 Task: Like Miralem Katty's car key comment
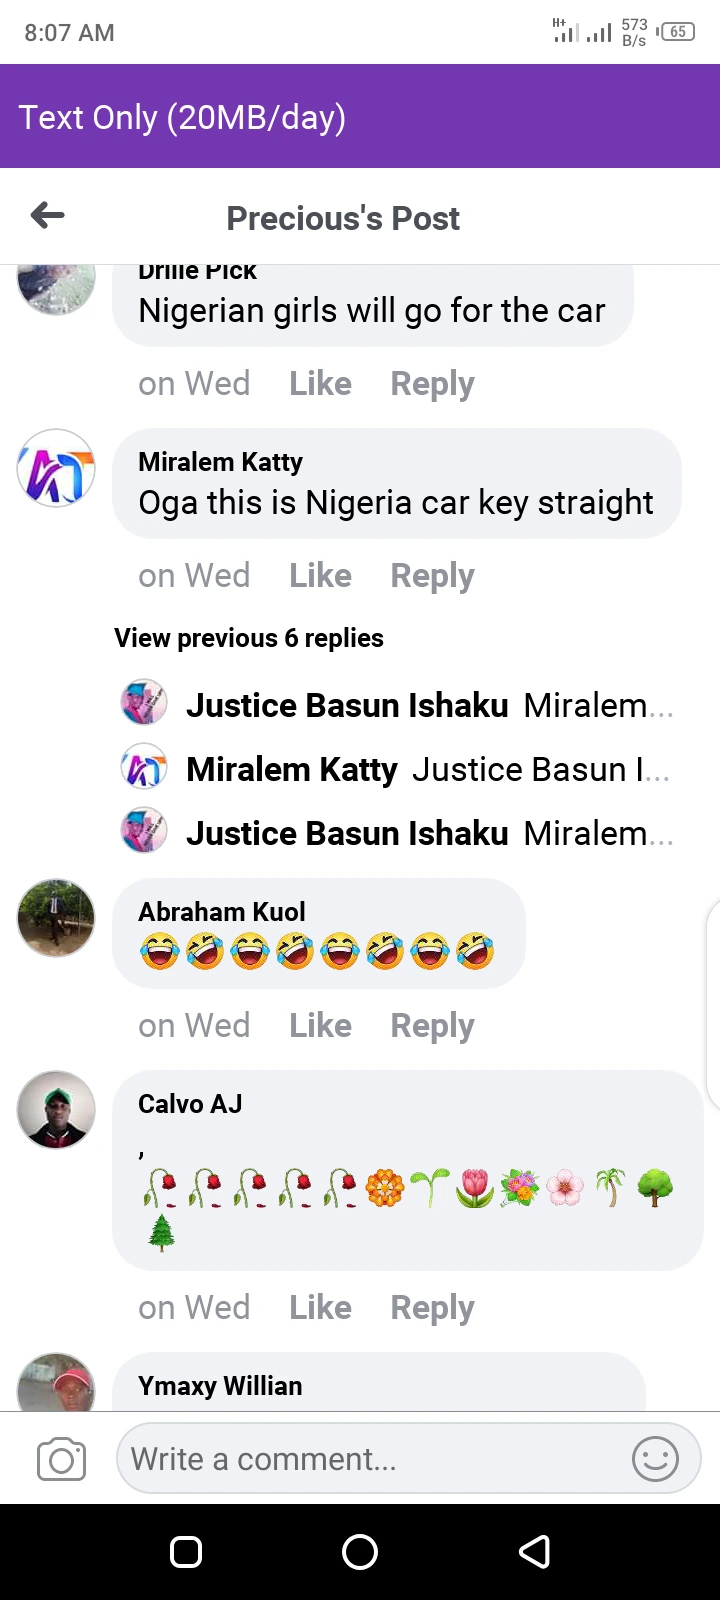[320, 576]
